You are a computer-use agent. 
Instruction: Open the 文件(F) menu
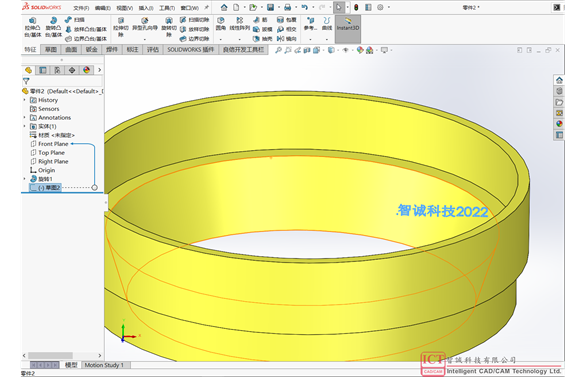click(x=81, y=8)
